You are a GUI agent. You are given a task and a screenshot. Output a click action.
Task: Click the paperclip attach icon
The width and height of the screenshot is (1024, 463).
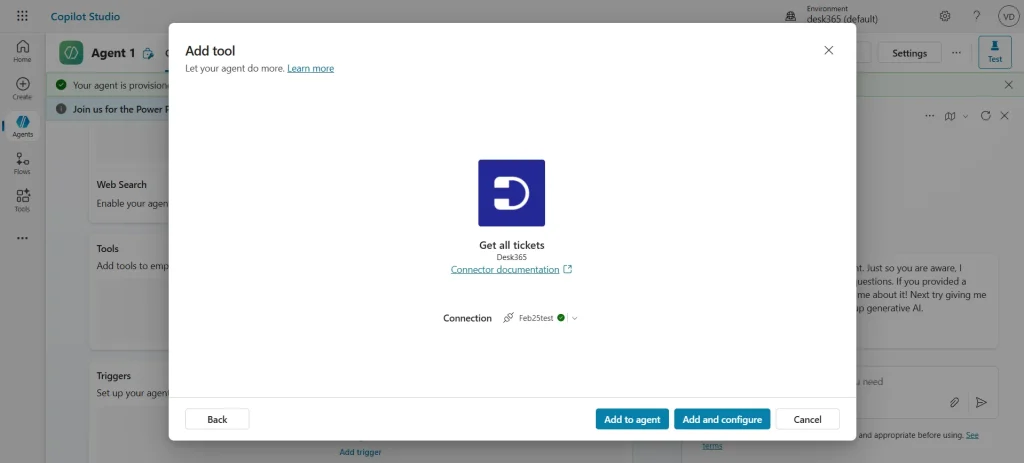(954, 402)
